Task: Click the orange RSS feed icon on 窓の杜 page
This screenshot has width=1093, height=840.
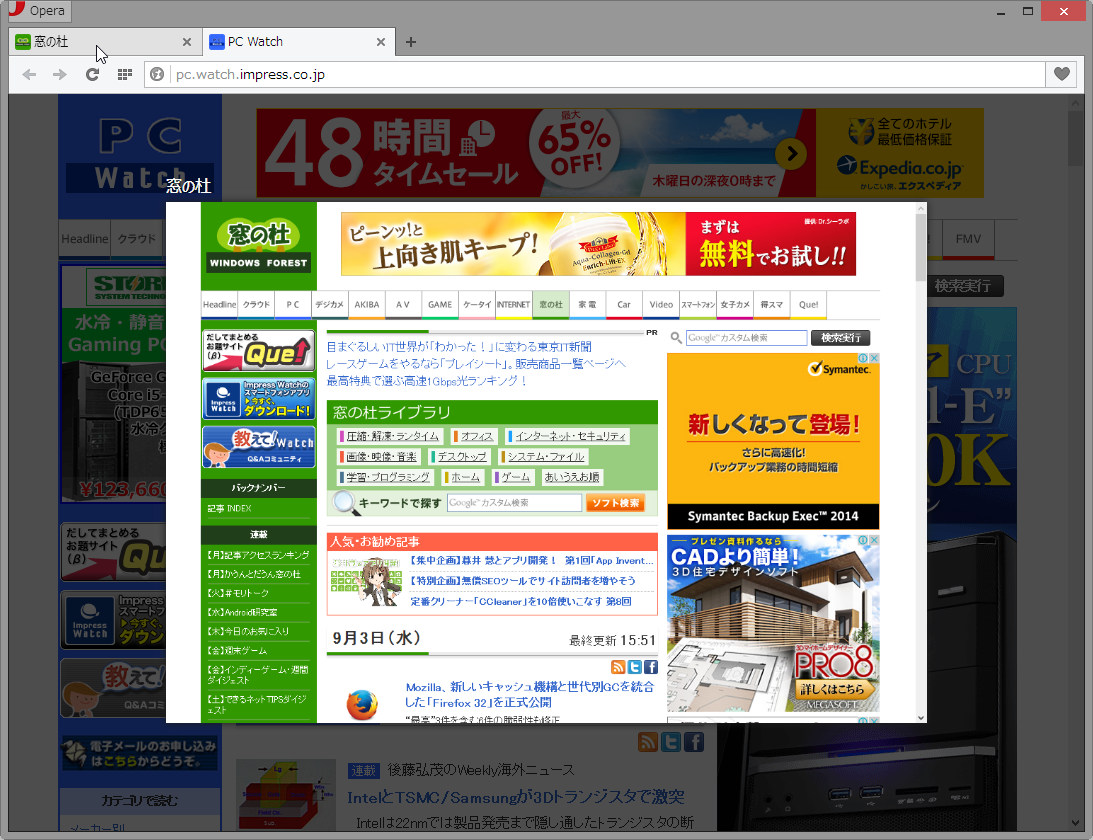Action: point(618,667)
